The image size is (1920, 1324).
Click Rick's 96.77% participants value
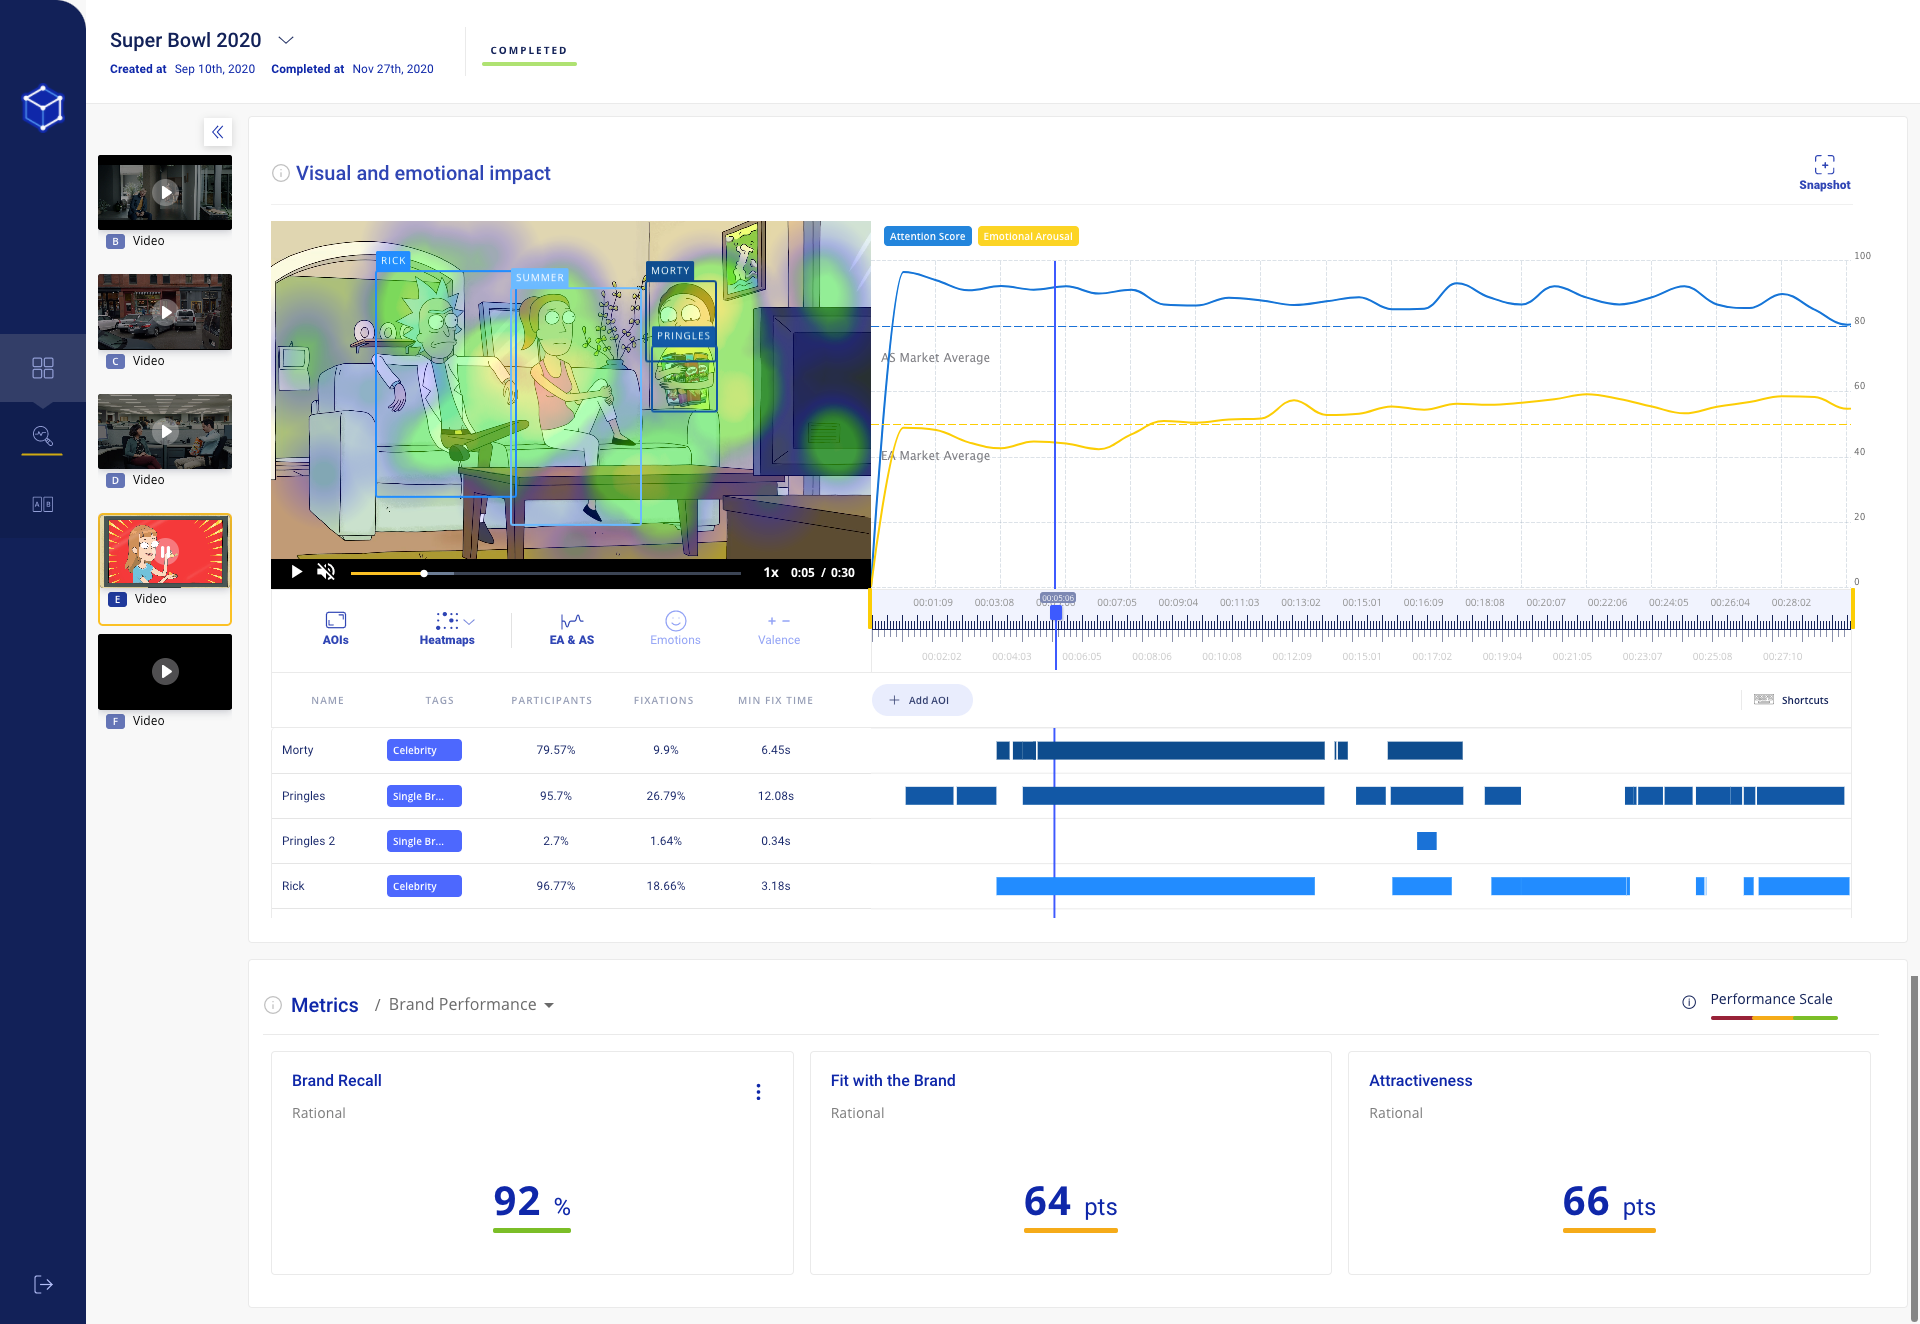coord(555,886)
